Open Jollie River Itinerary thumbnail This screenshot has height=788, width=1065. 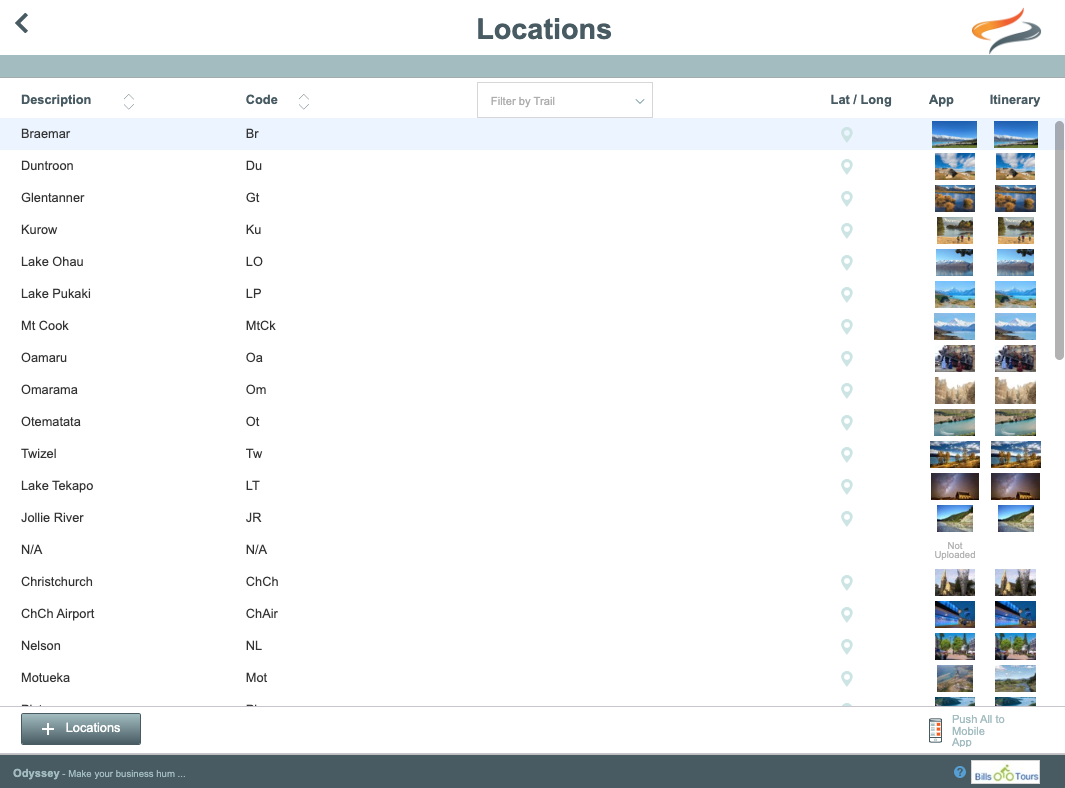tap(1015, 518)
